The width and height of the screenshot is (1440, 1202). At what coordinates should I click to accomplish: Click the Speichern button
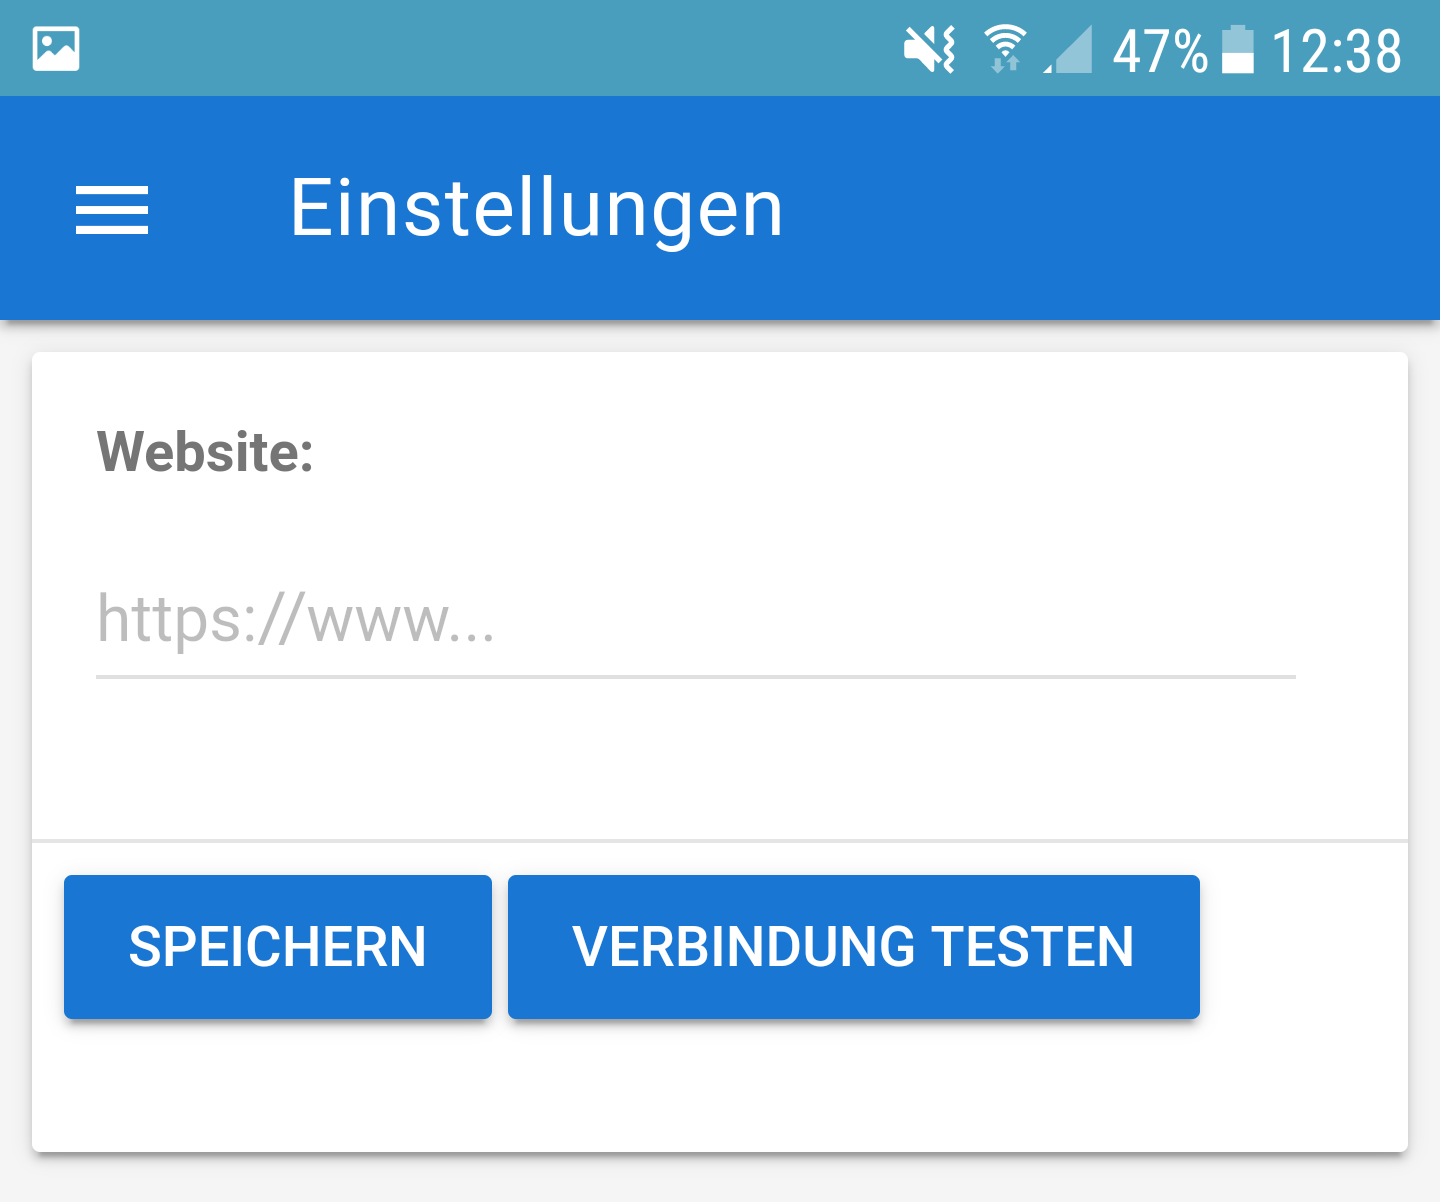[278, 947]
